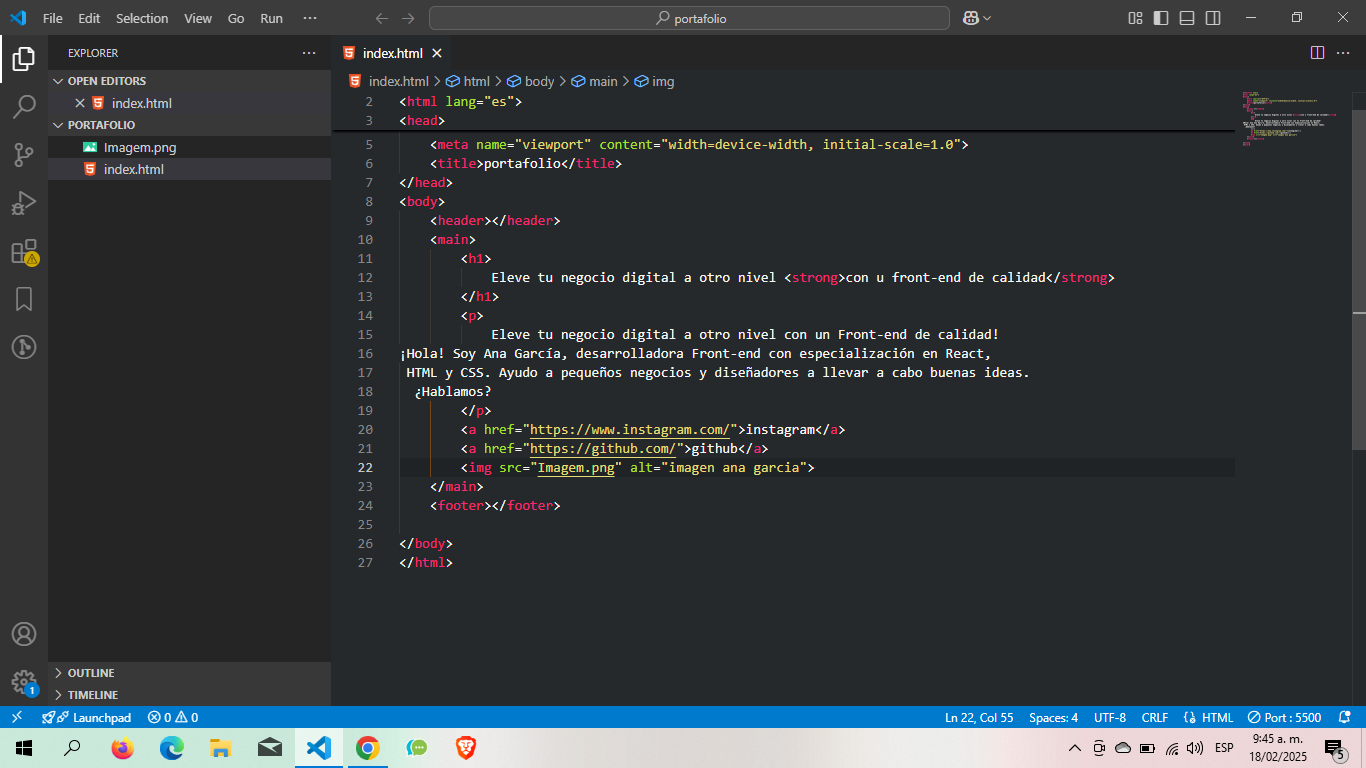Open the Selection menu

[x=142, y=18]
